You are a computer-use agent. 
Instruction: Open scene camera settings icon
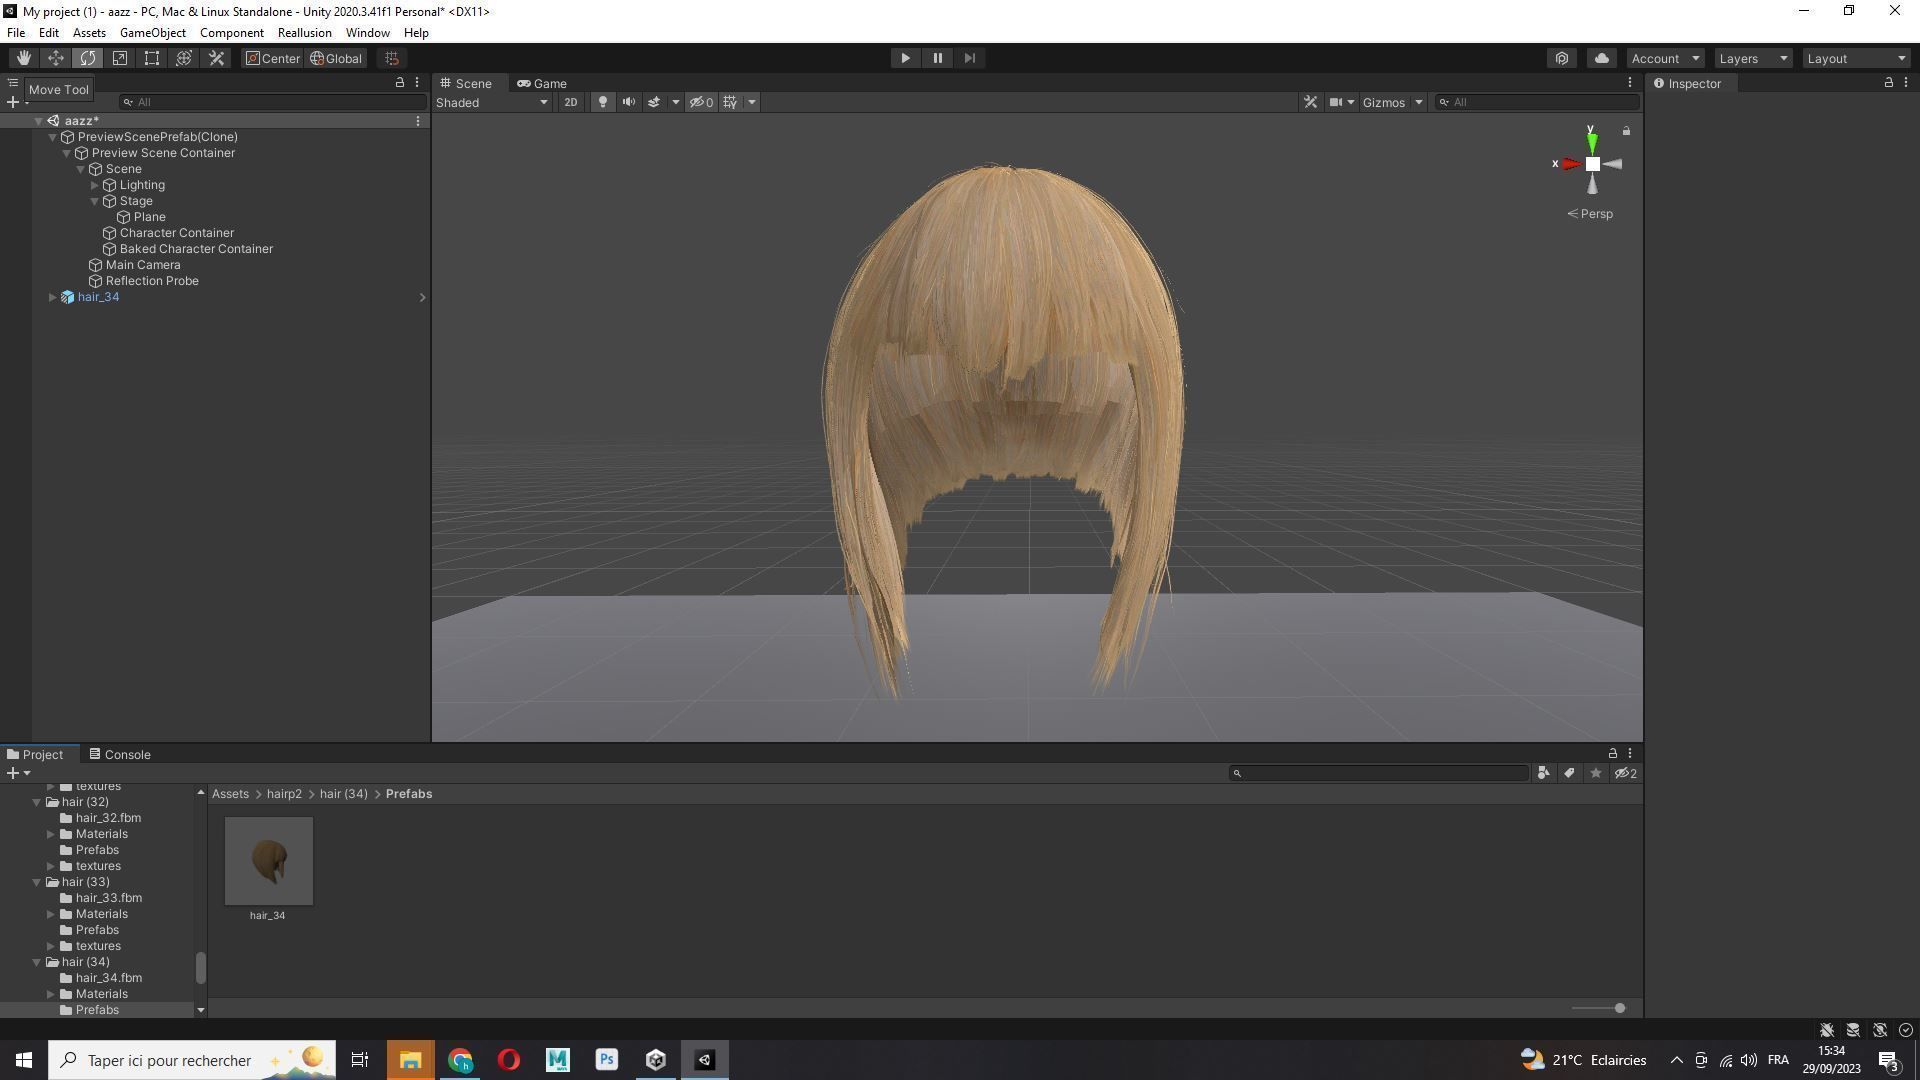pyautogui.click(x=1335, y=102)
